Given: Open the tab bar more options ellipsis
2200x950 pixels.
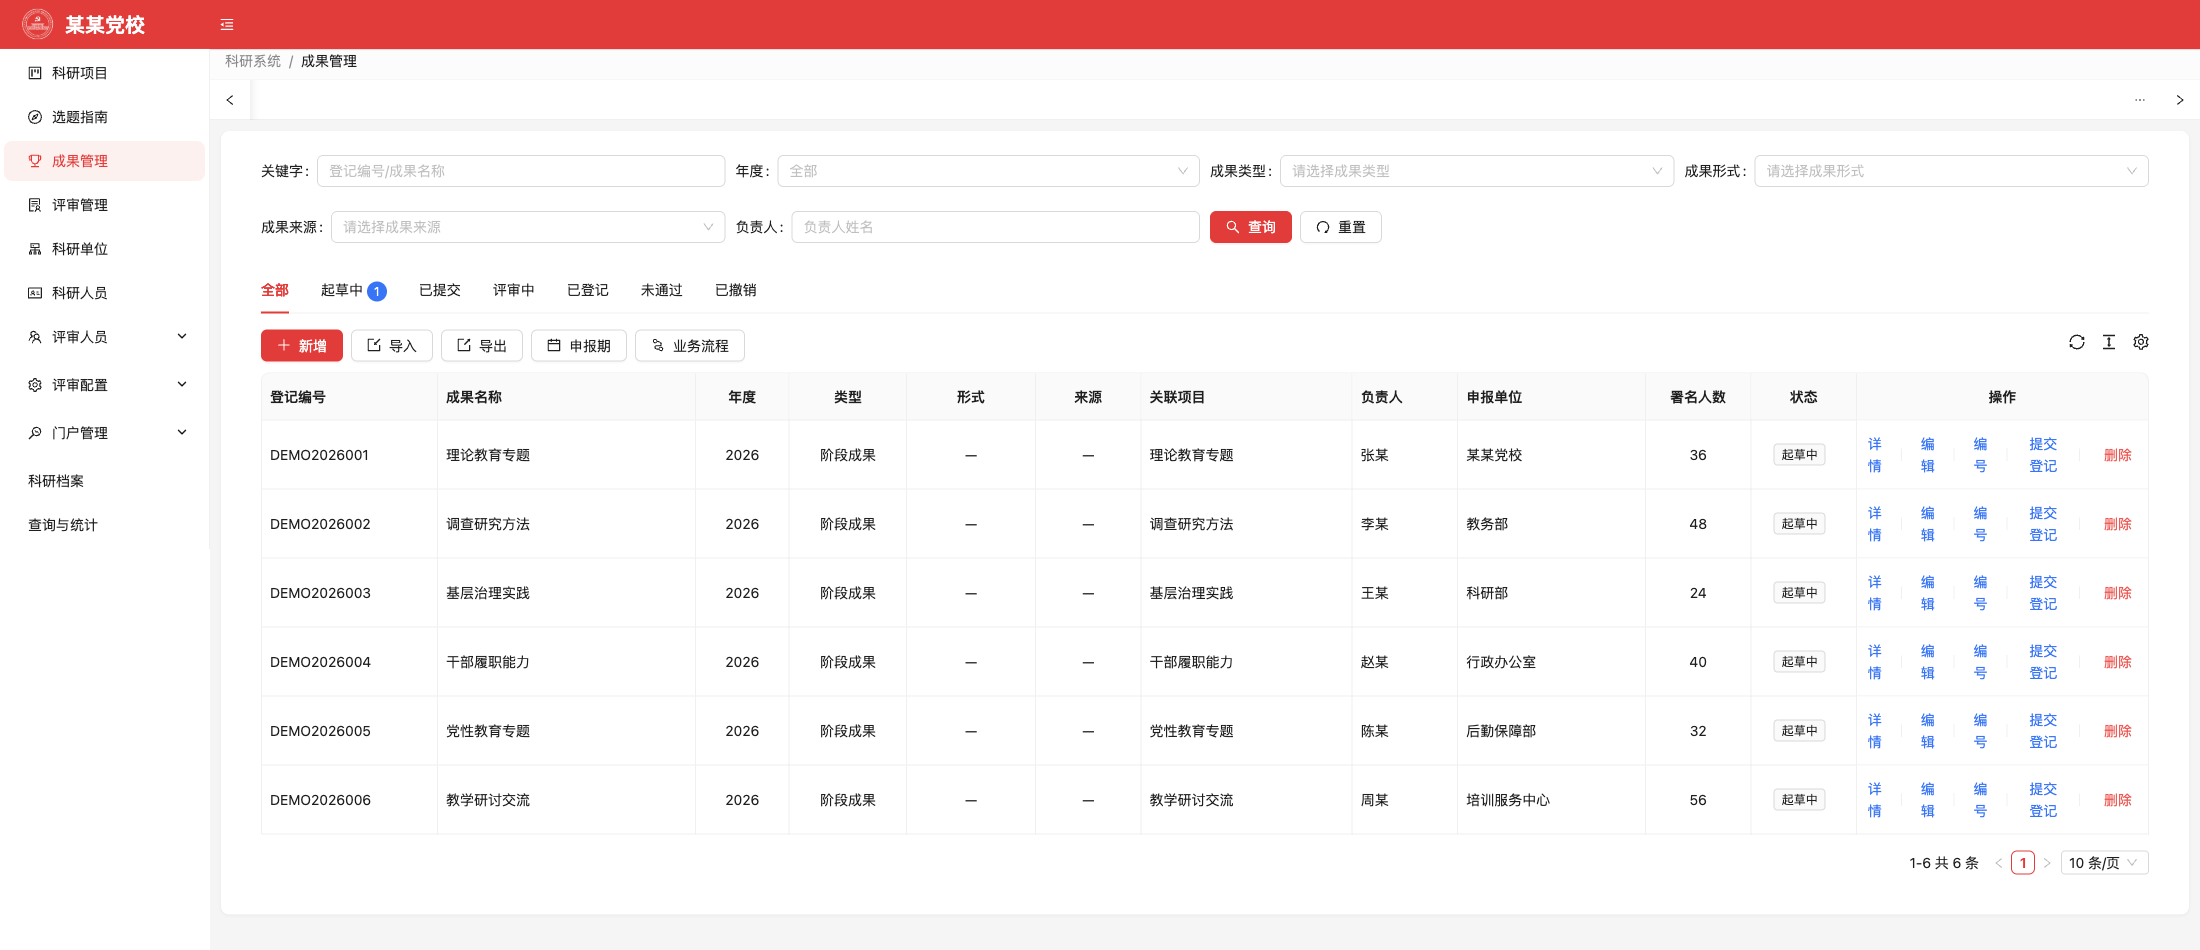Looking at the screenshot, I should pos(2140,100).
